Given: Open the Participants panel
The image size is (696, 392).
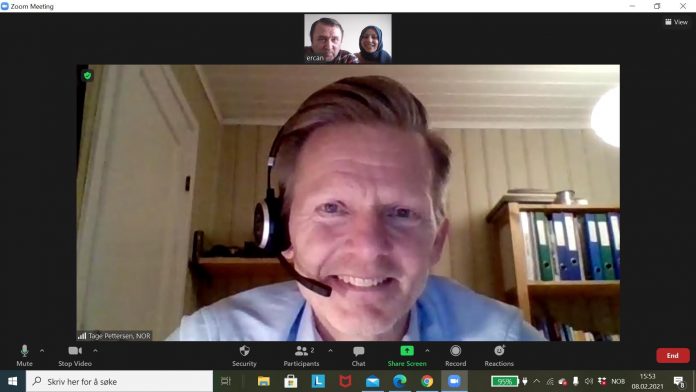Looking at the screenshot, I should click(x=301, y=356).
